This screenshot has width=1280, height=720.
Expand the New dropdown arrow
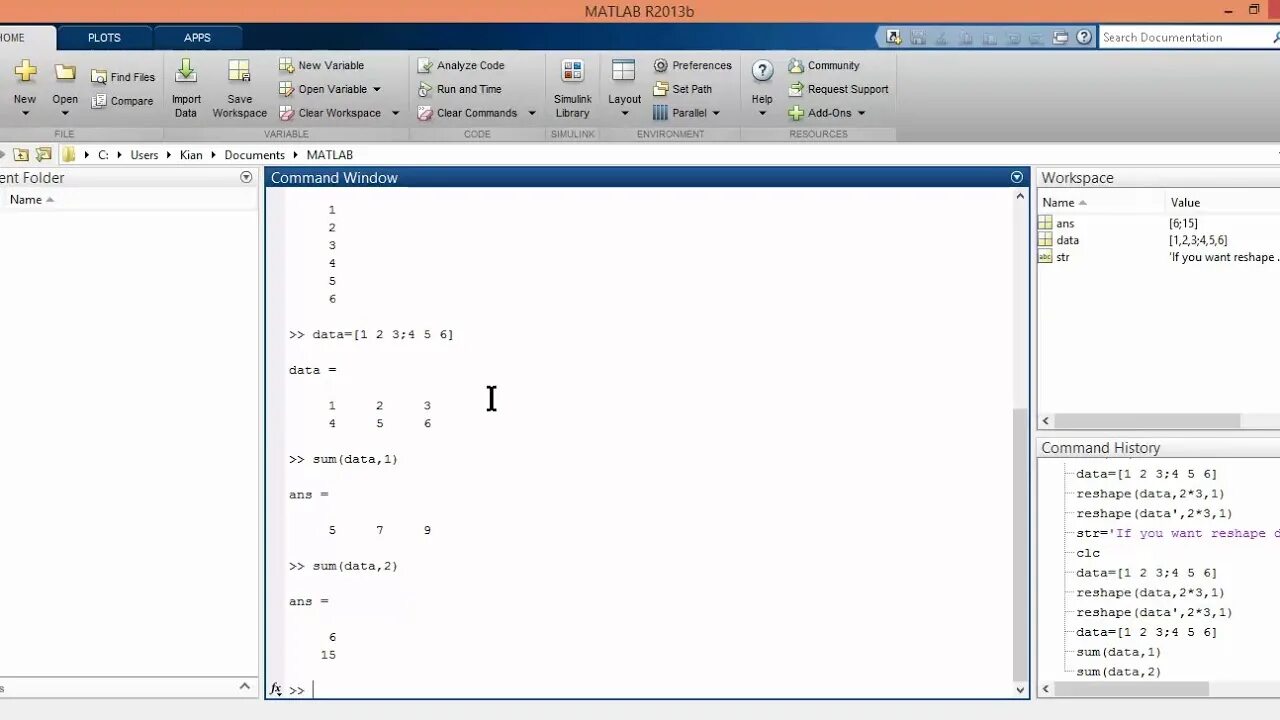(x=25, y=113)
